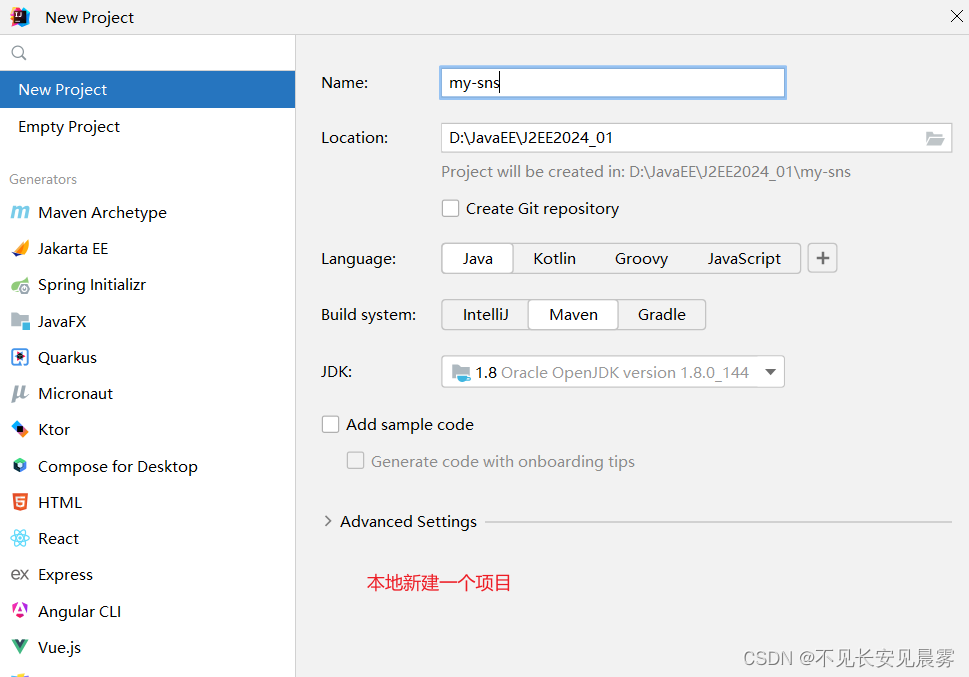Open the JDK version dropdown arrow
Image resolution: width=969 pixels, height=677 pixels.
pos(770,372)
